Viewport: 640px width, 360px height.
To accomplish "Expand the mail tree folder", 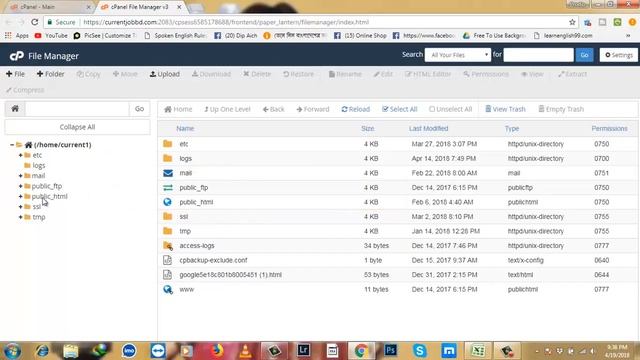I will (x=20, y=176).
